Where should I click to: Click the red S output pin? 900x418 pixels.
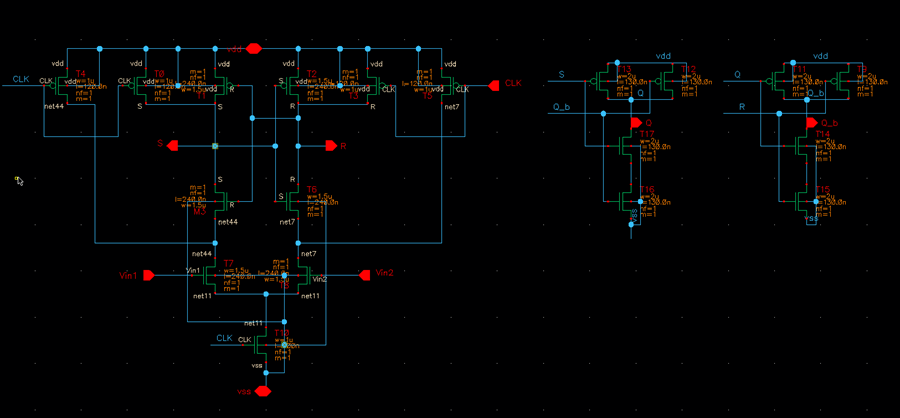click(173, 145)
